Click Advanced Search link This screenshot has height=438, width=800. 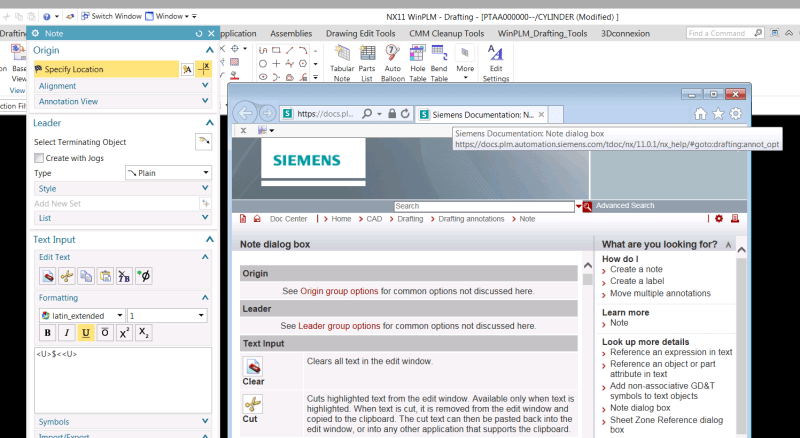625,206
